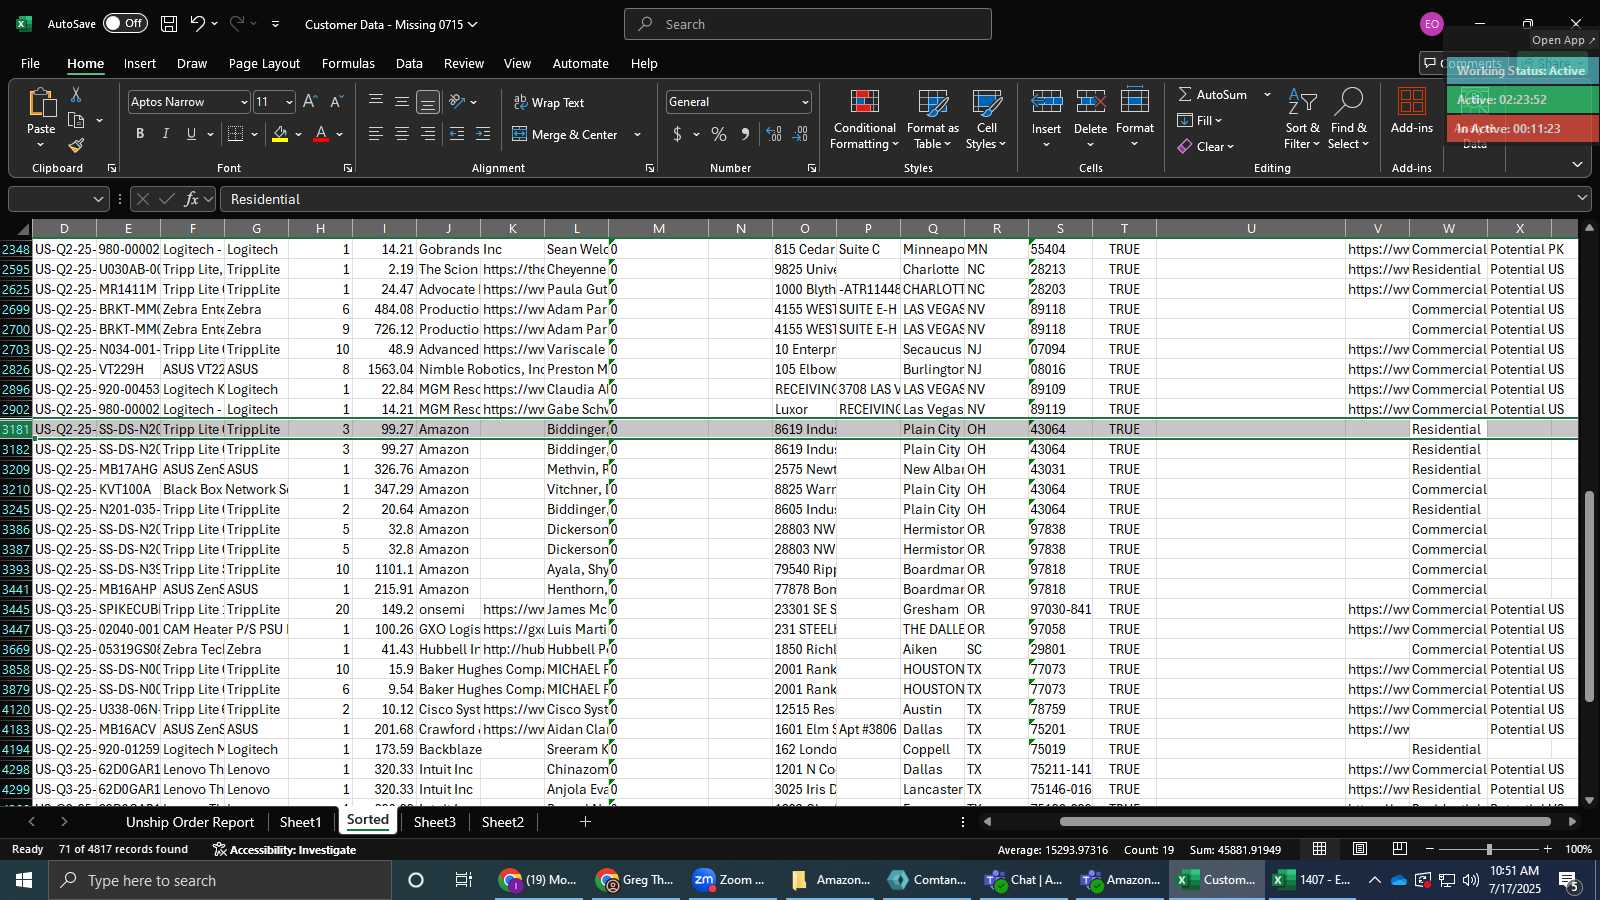Click the zoom slider handle
The image size is (1600, 900).
[1489, 849]
